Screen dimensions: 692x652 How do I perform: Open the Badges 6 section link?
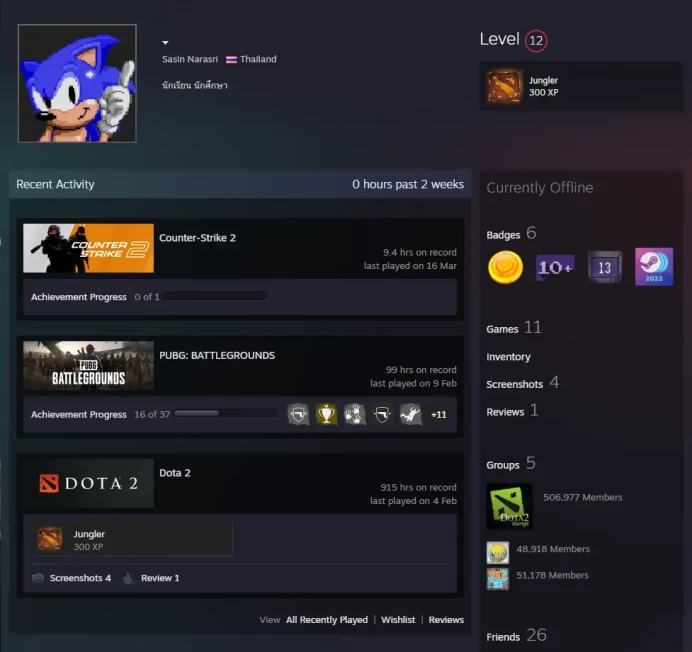pyautogui.click(x=511, y=234)
